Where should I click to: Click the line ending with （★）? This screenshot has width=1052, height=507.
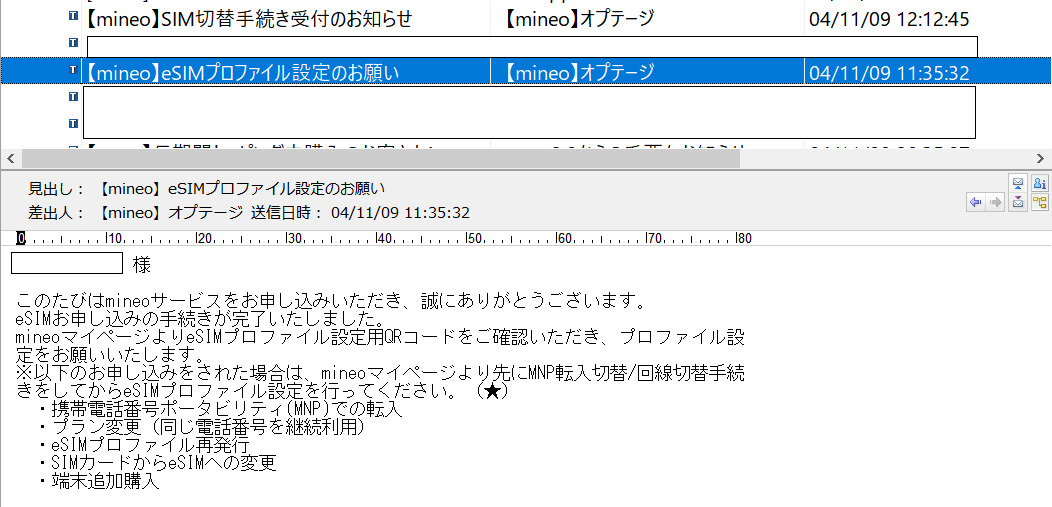tap(262, 390)
